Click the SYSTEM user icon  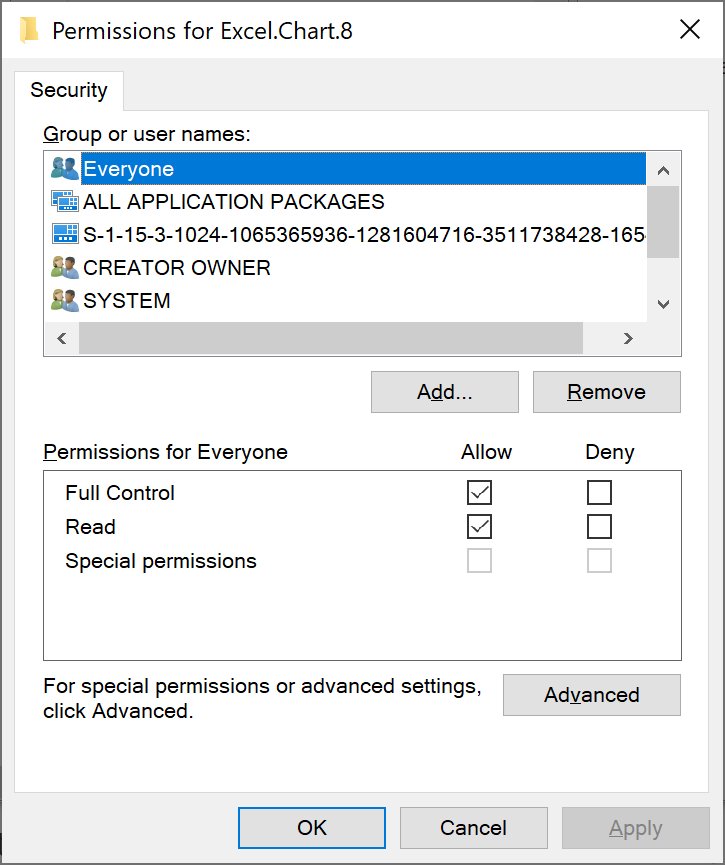tap(65, 301)
